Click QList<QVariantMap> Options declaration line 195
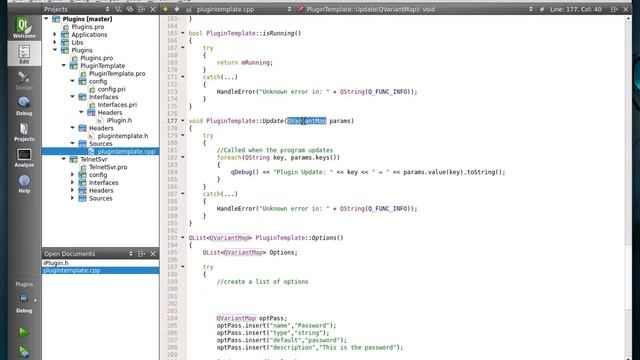The image size is (640, 360). tap(250, 252)
